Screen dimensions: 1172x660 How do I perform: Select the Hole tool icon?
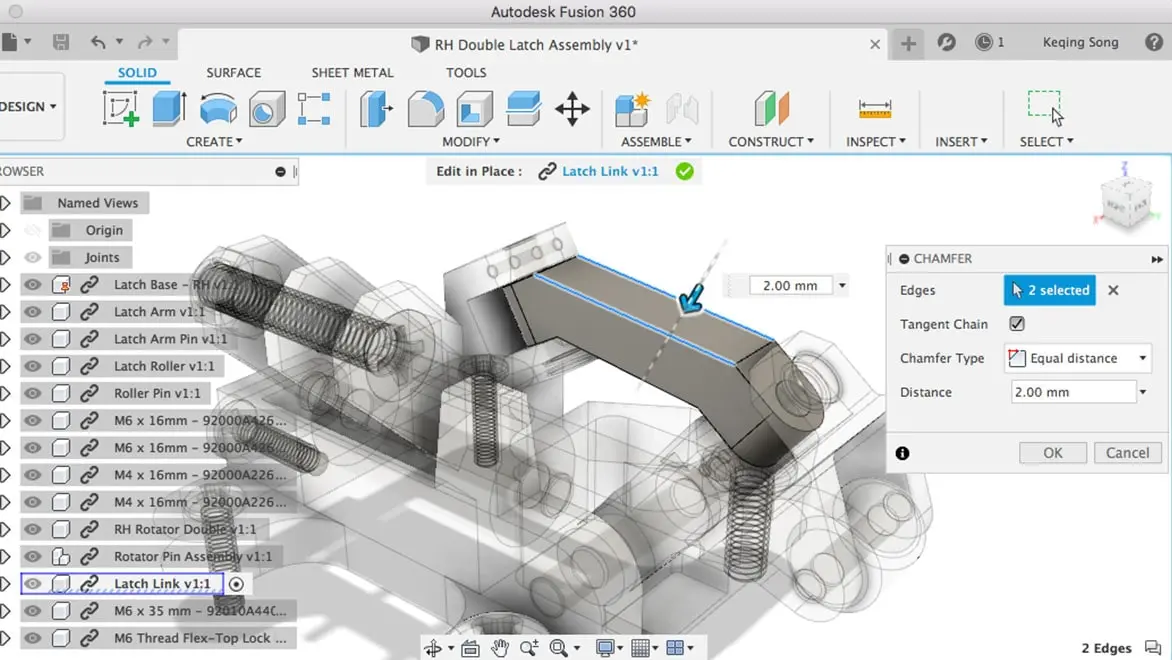point(267,108)
